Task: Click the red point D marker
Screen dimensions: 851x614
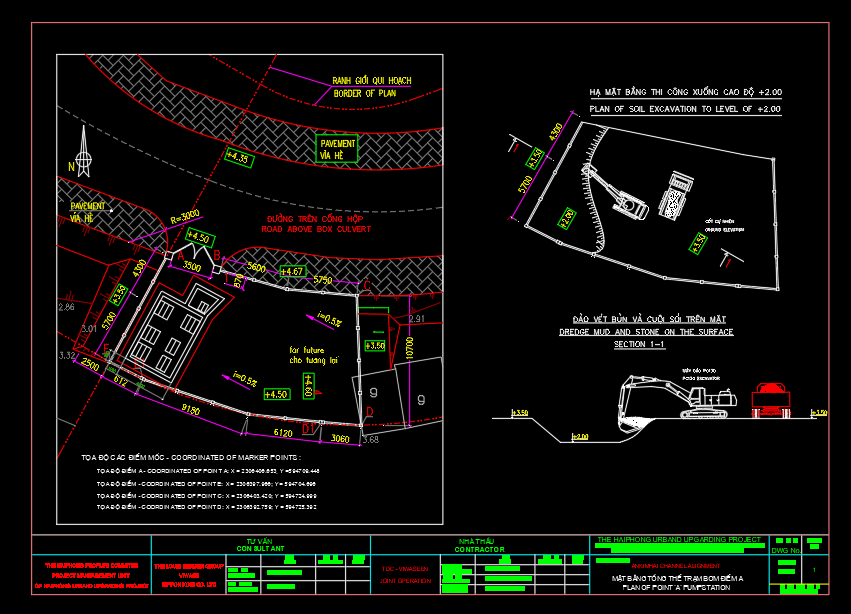Action: point(370,410)
